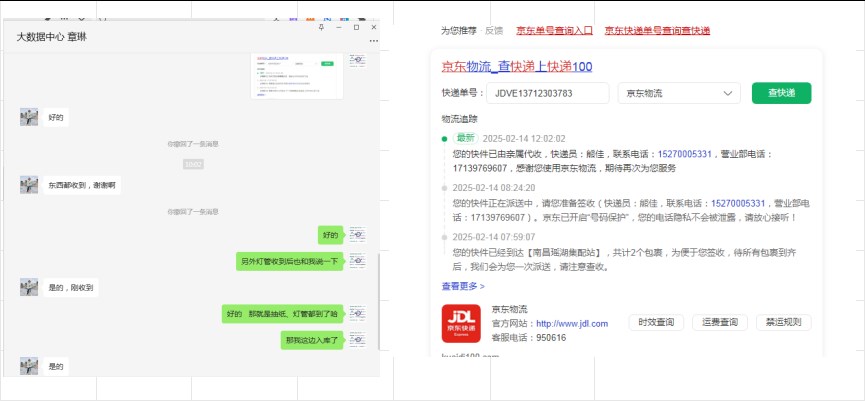Click the '那我这边入库了' green message
Screen dimensions: 865x401
[312, 340]
